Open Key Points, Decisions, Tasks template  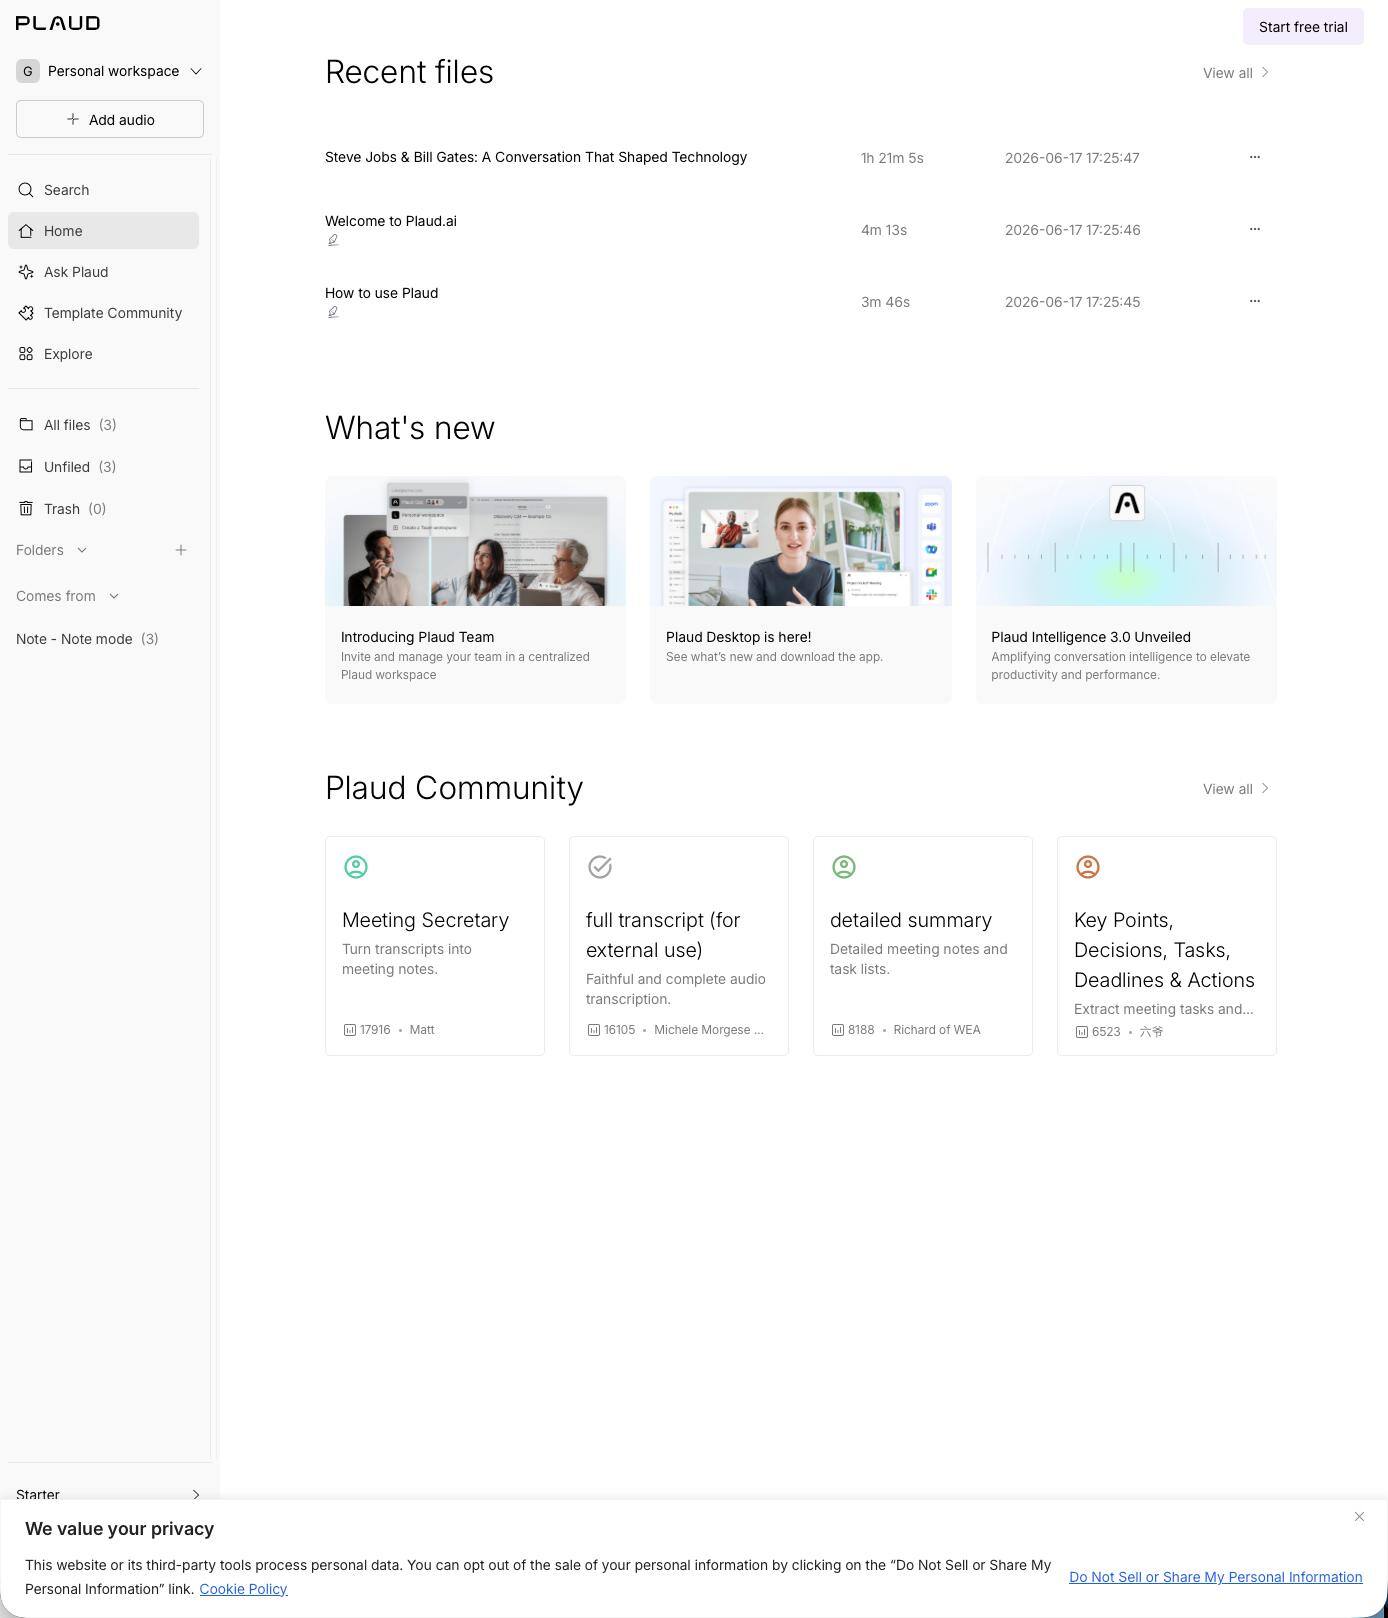coord(1167,946)
